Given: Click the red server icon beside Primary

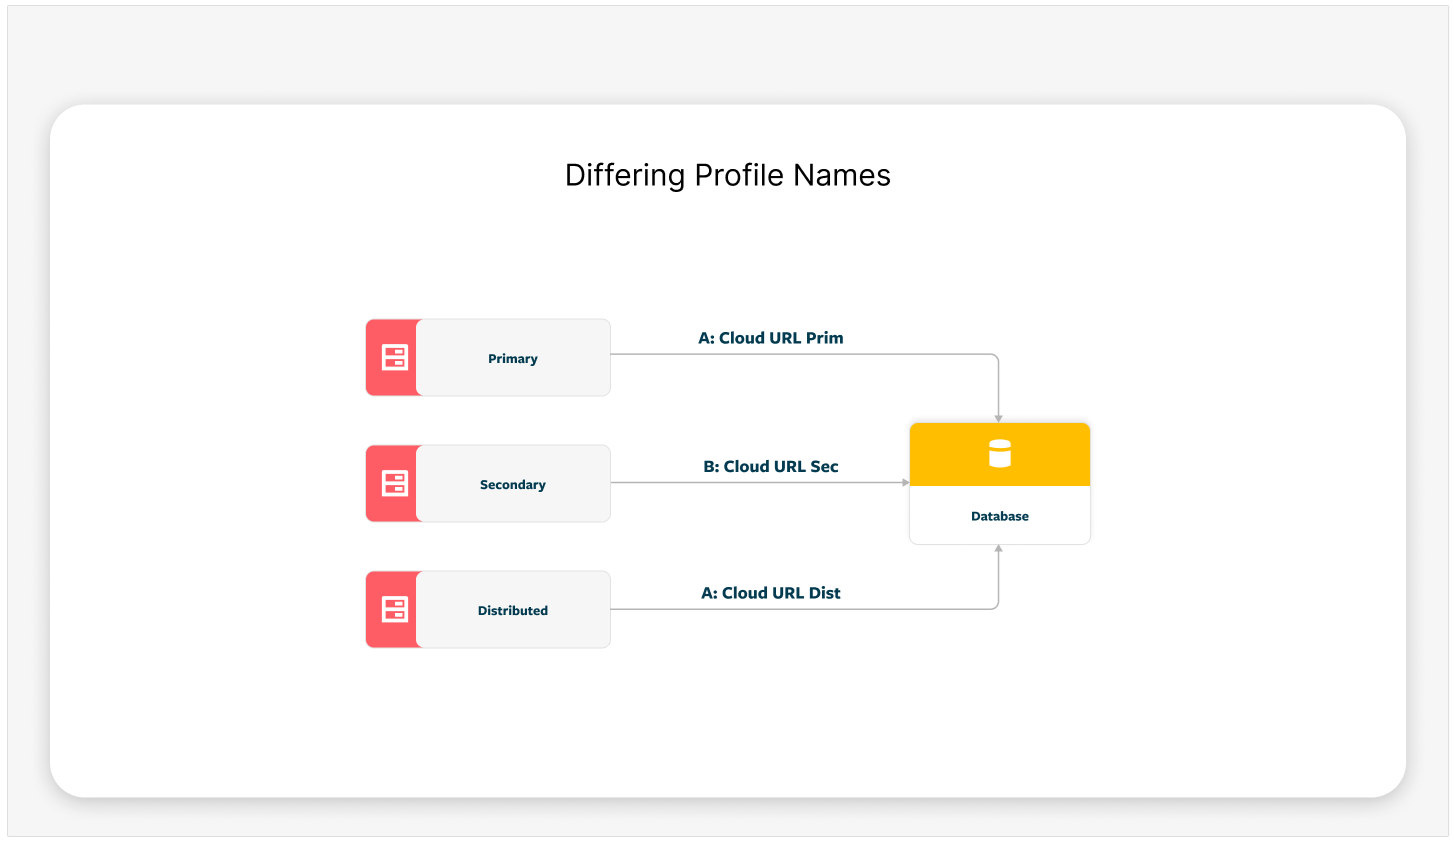Looking at the screenshot, I should pyautogui.click(x=395, y=358).
